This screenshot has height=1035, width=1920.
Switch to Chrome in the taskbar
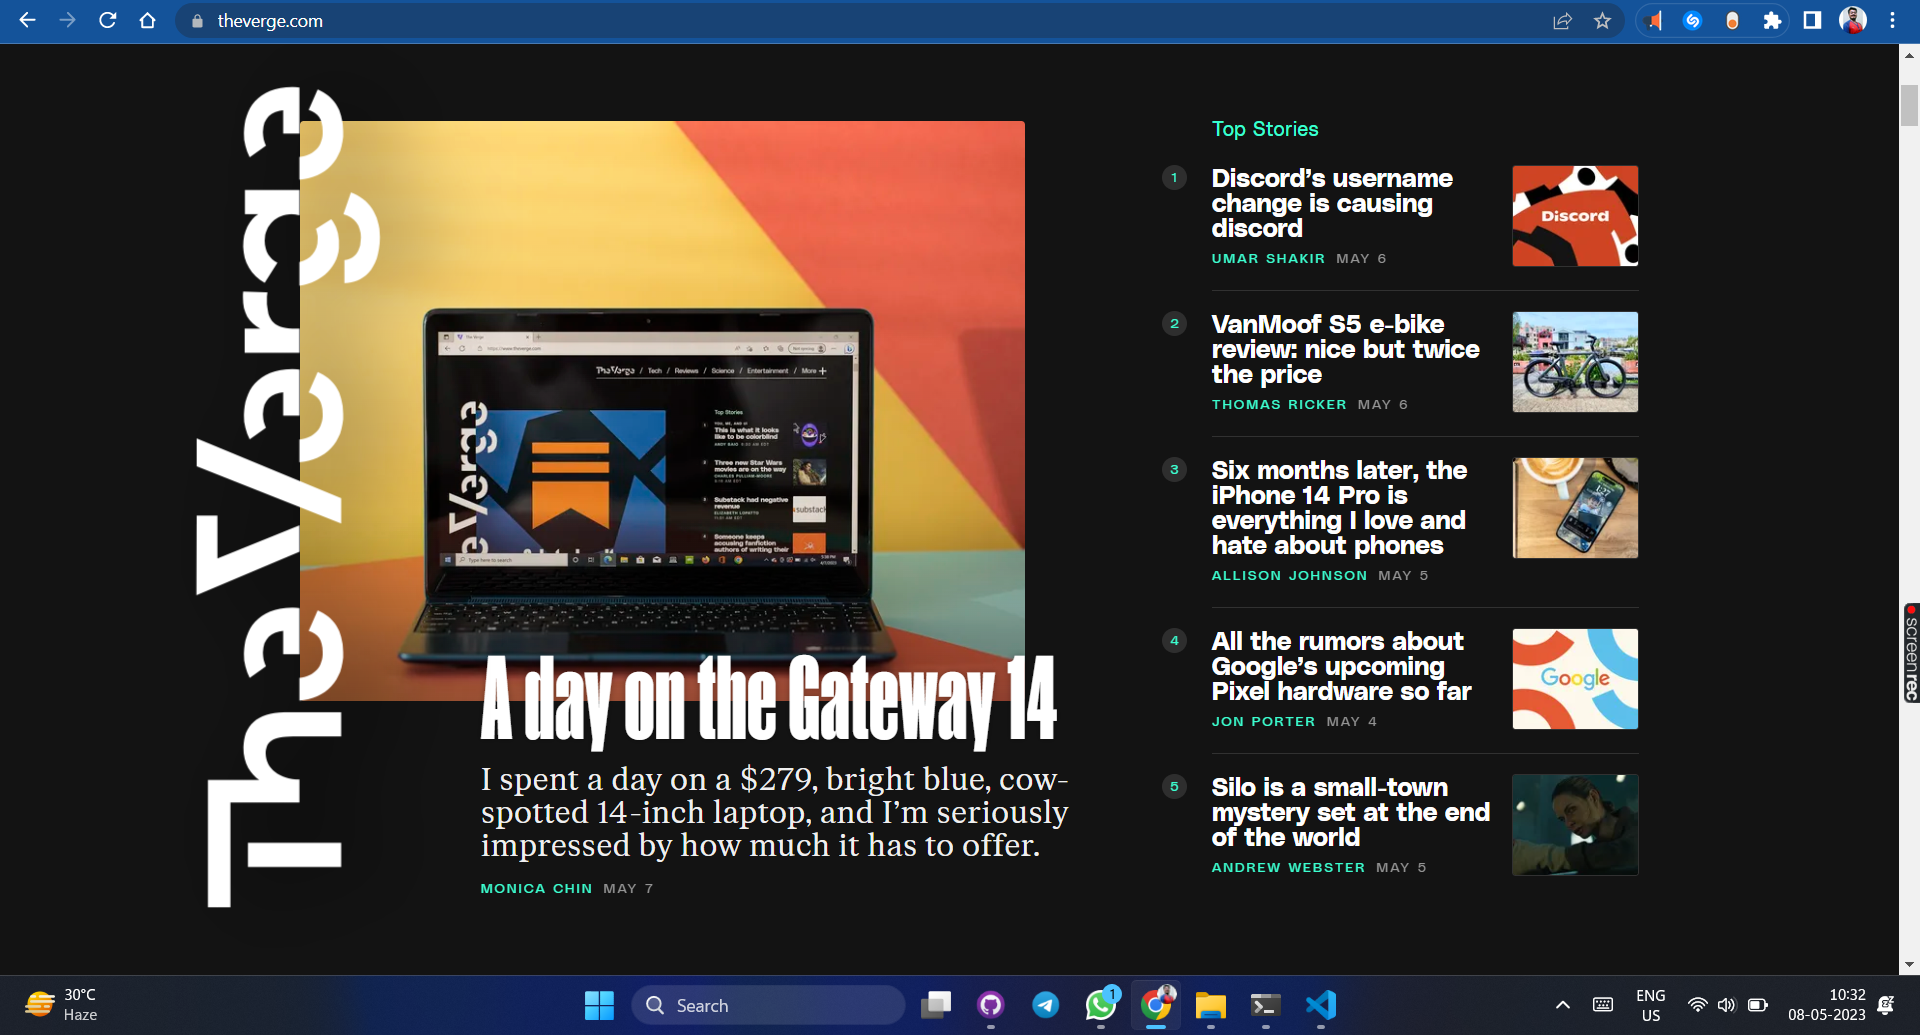(x=1156, y=1005)
